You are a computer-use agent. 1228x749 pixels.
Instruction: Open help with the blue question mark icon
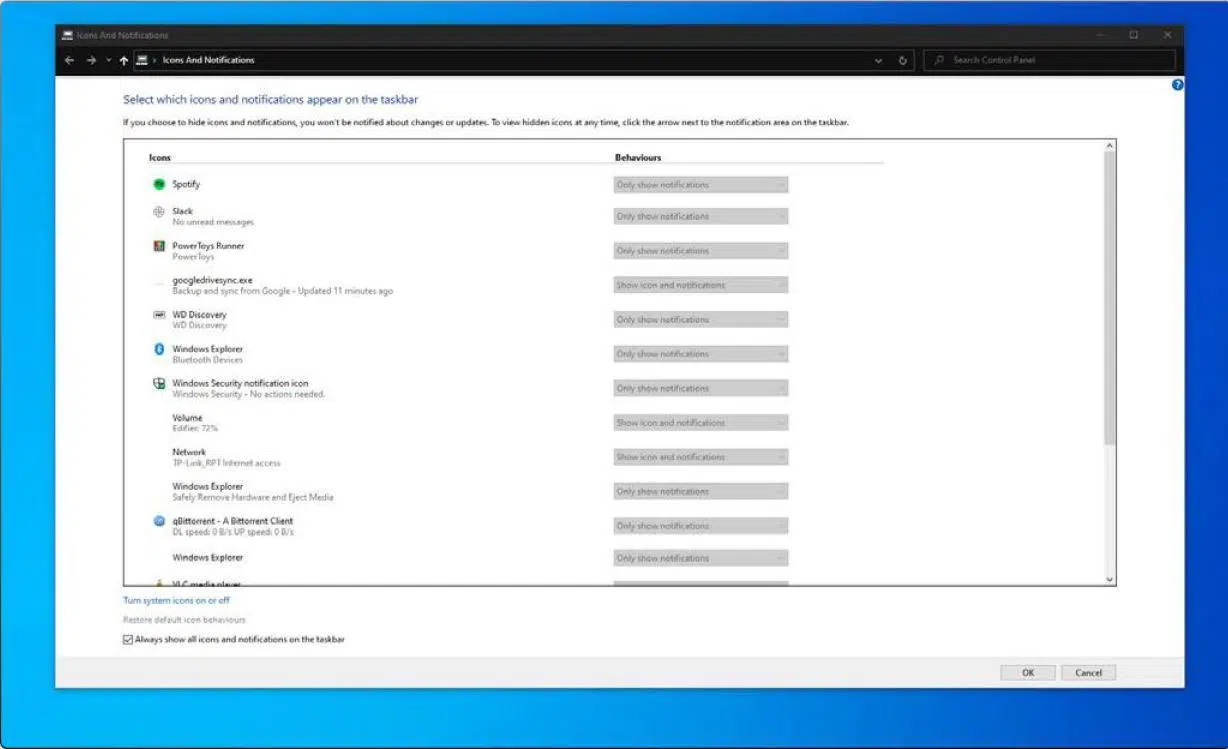click(x=1177, y=85)
